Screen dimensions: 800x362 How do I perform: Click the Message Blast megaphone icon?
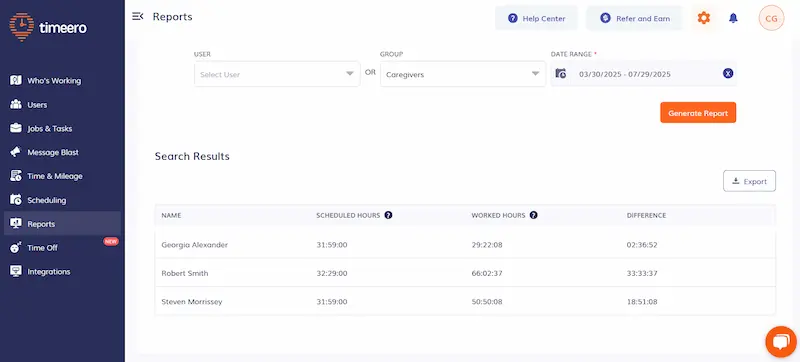[x=16, y=152]
